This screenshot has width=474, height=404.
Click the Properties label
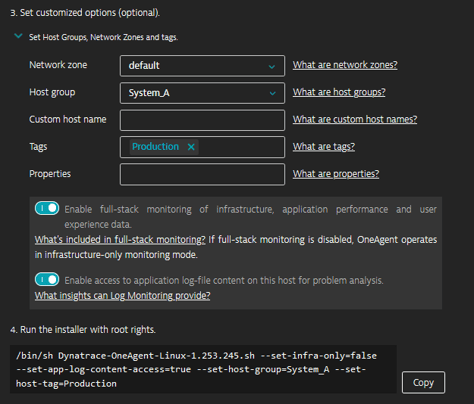click(x=50, y=174)
